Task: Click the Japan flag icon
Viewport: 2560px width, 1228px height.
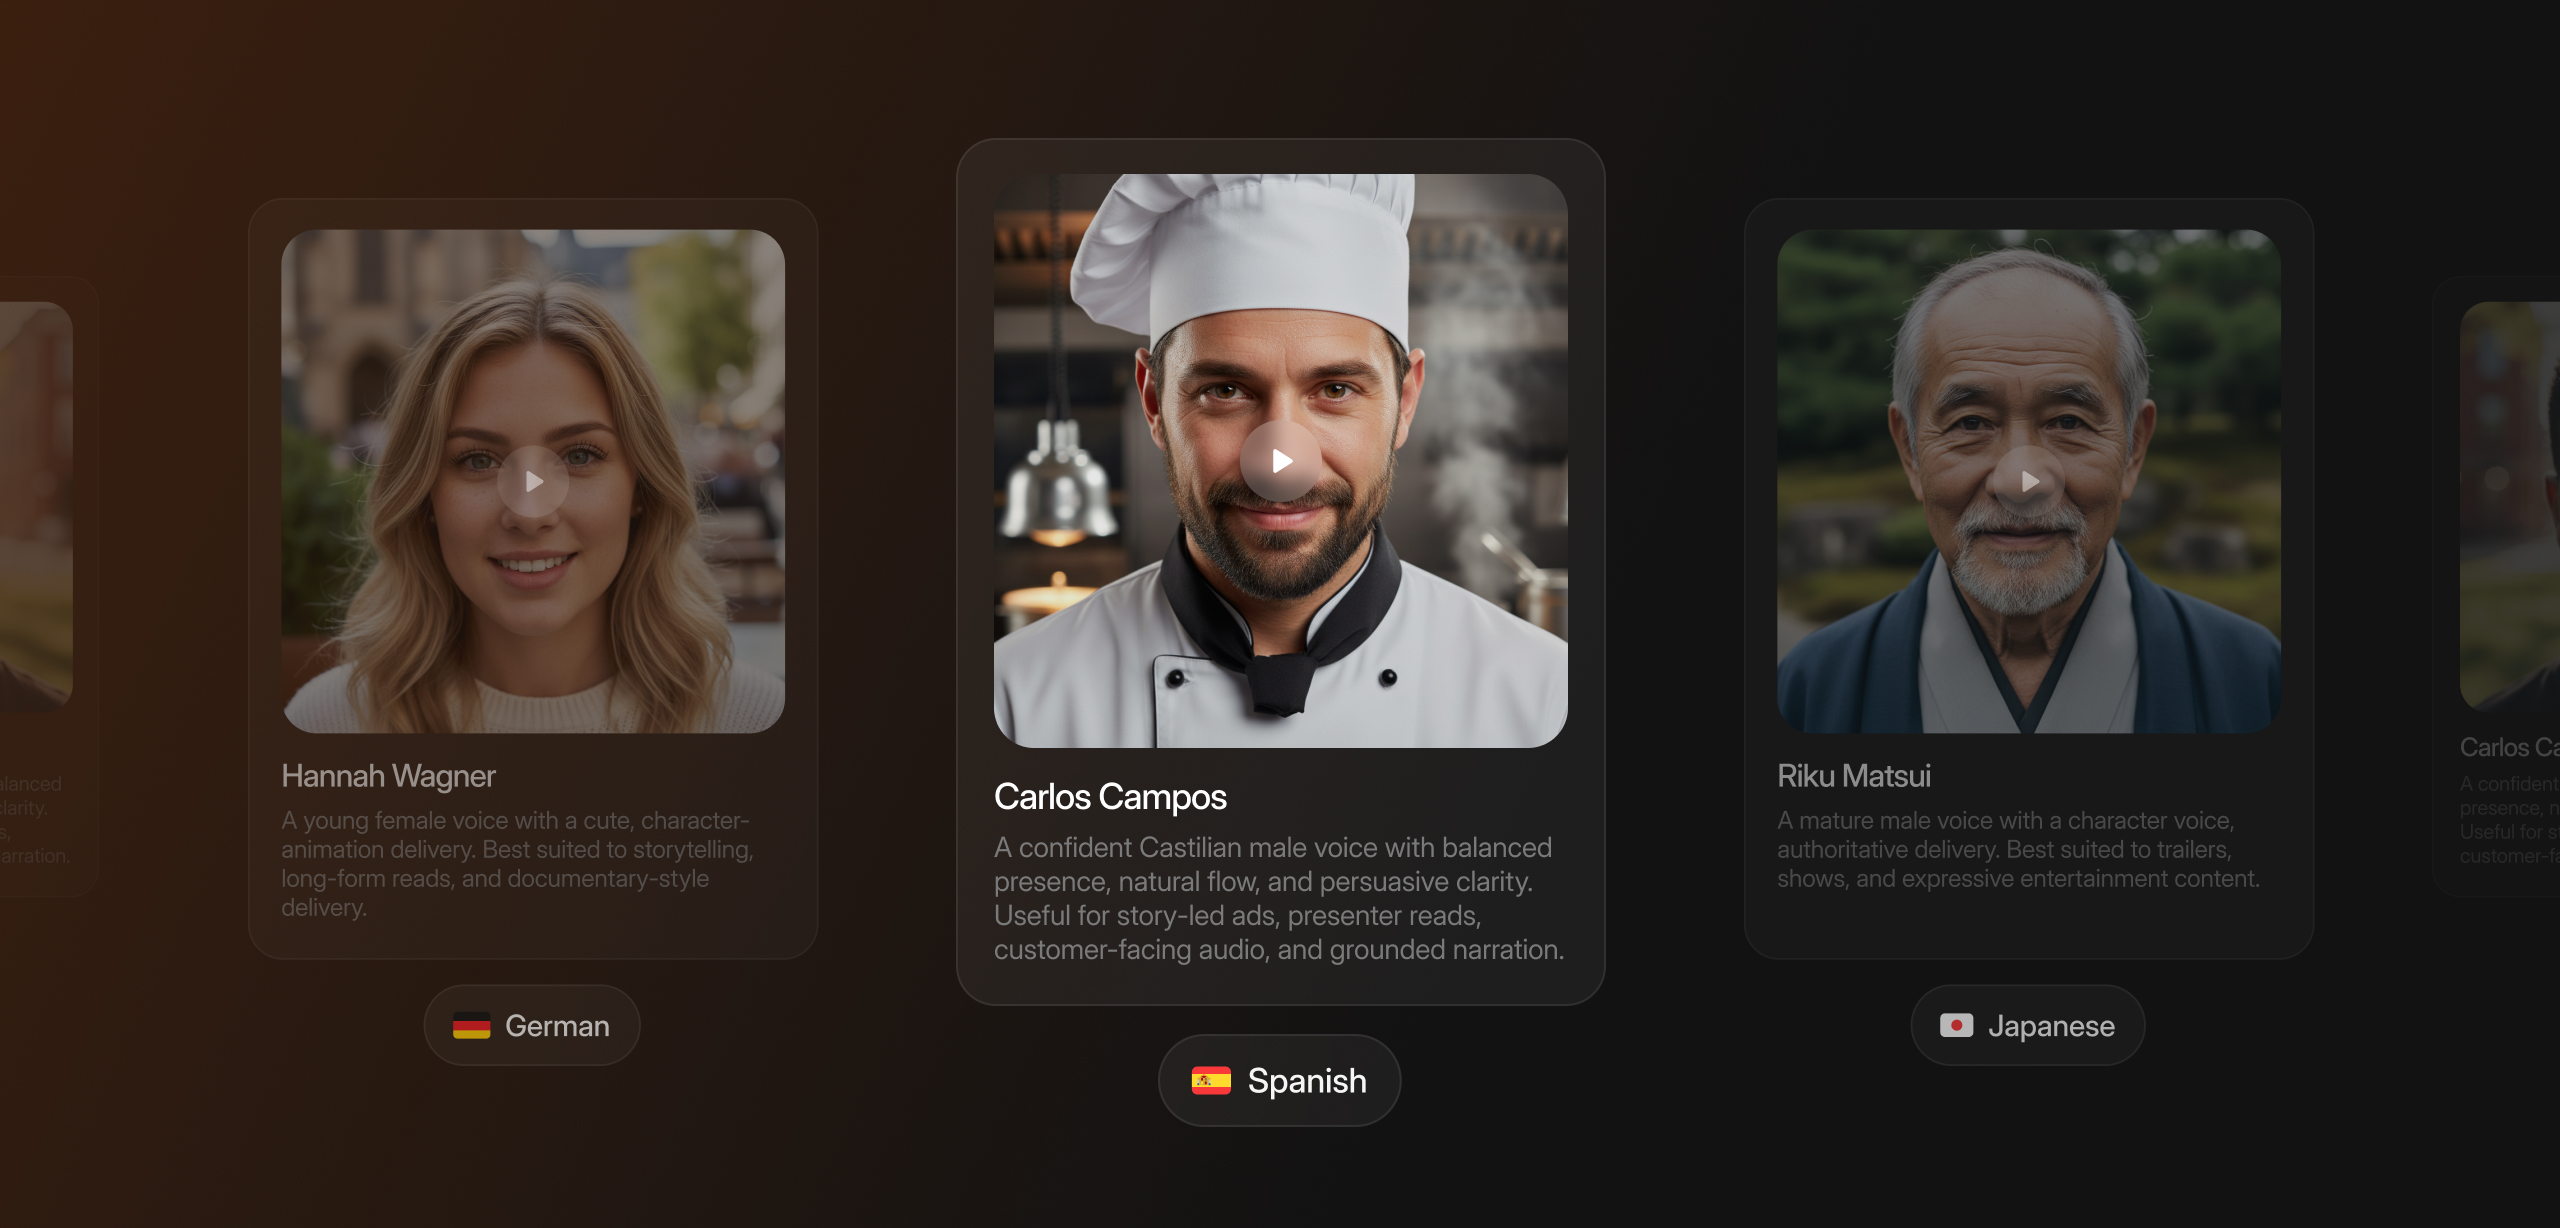Action: point(1957,1026)
